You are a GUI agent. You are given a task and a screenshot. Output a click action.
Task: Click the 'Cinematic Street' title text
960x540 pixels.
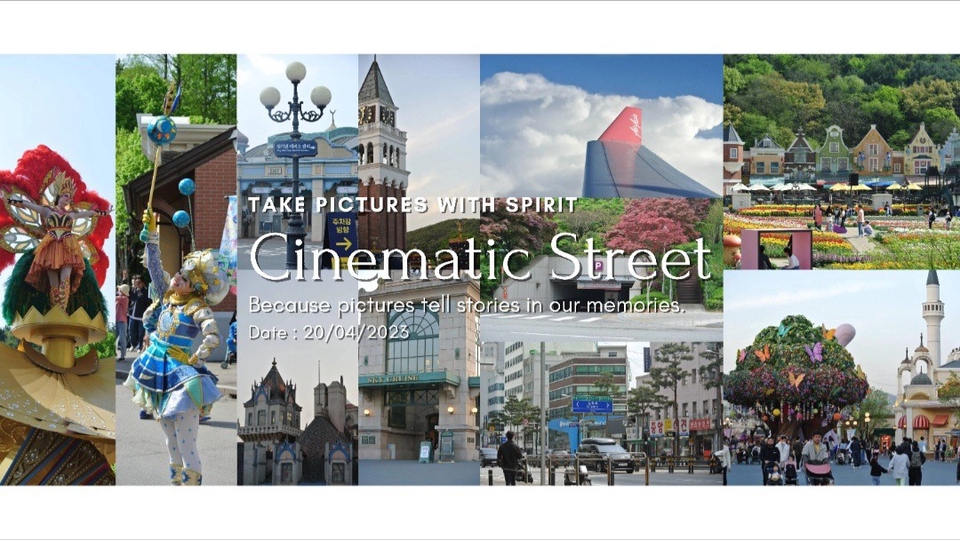click(480, 257)
